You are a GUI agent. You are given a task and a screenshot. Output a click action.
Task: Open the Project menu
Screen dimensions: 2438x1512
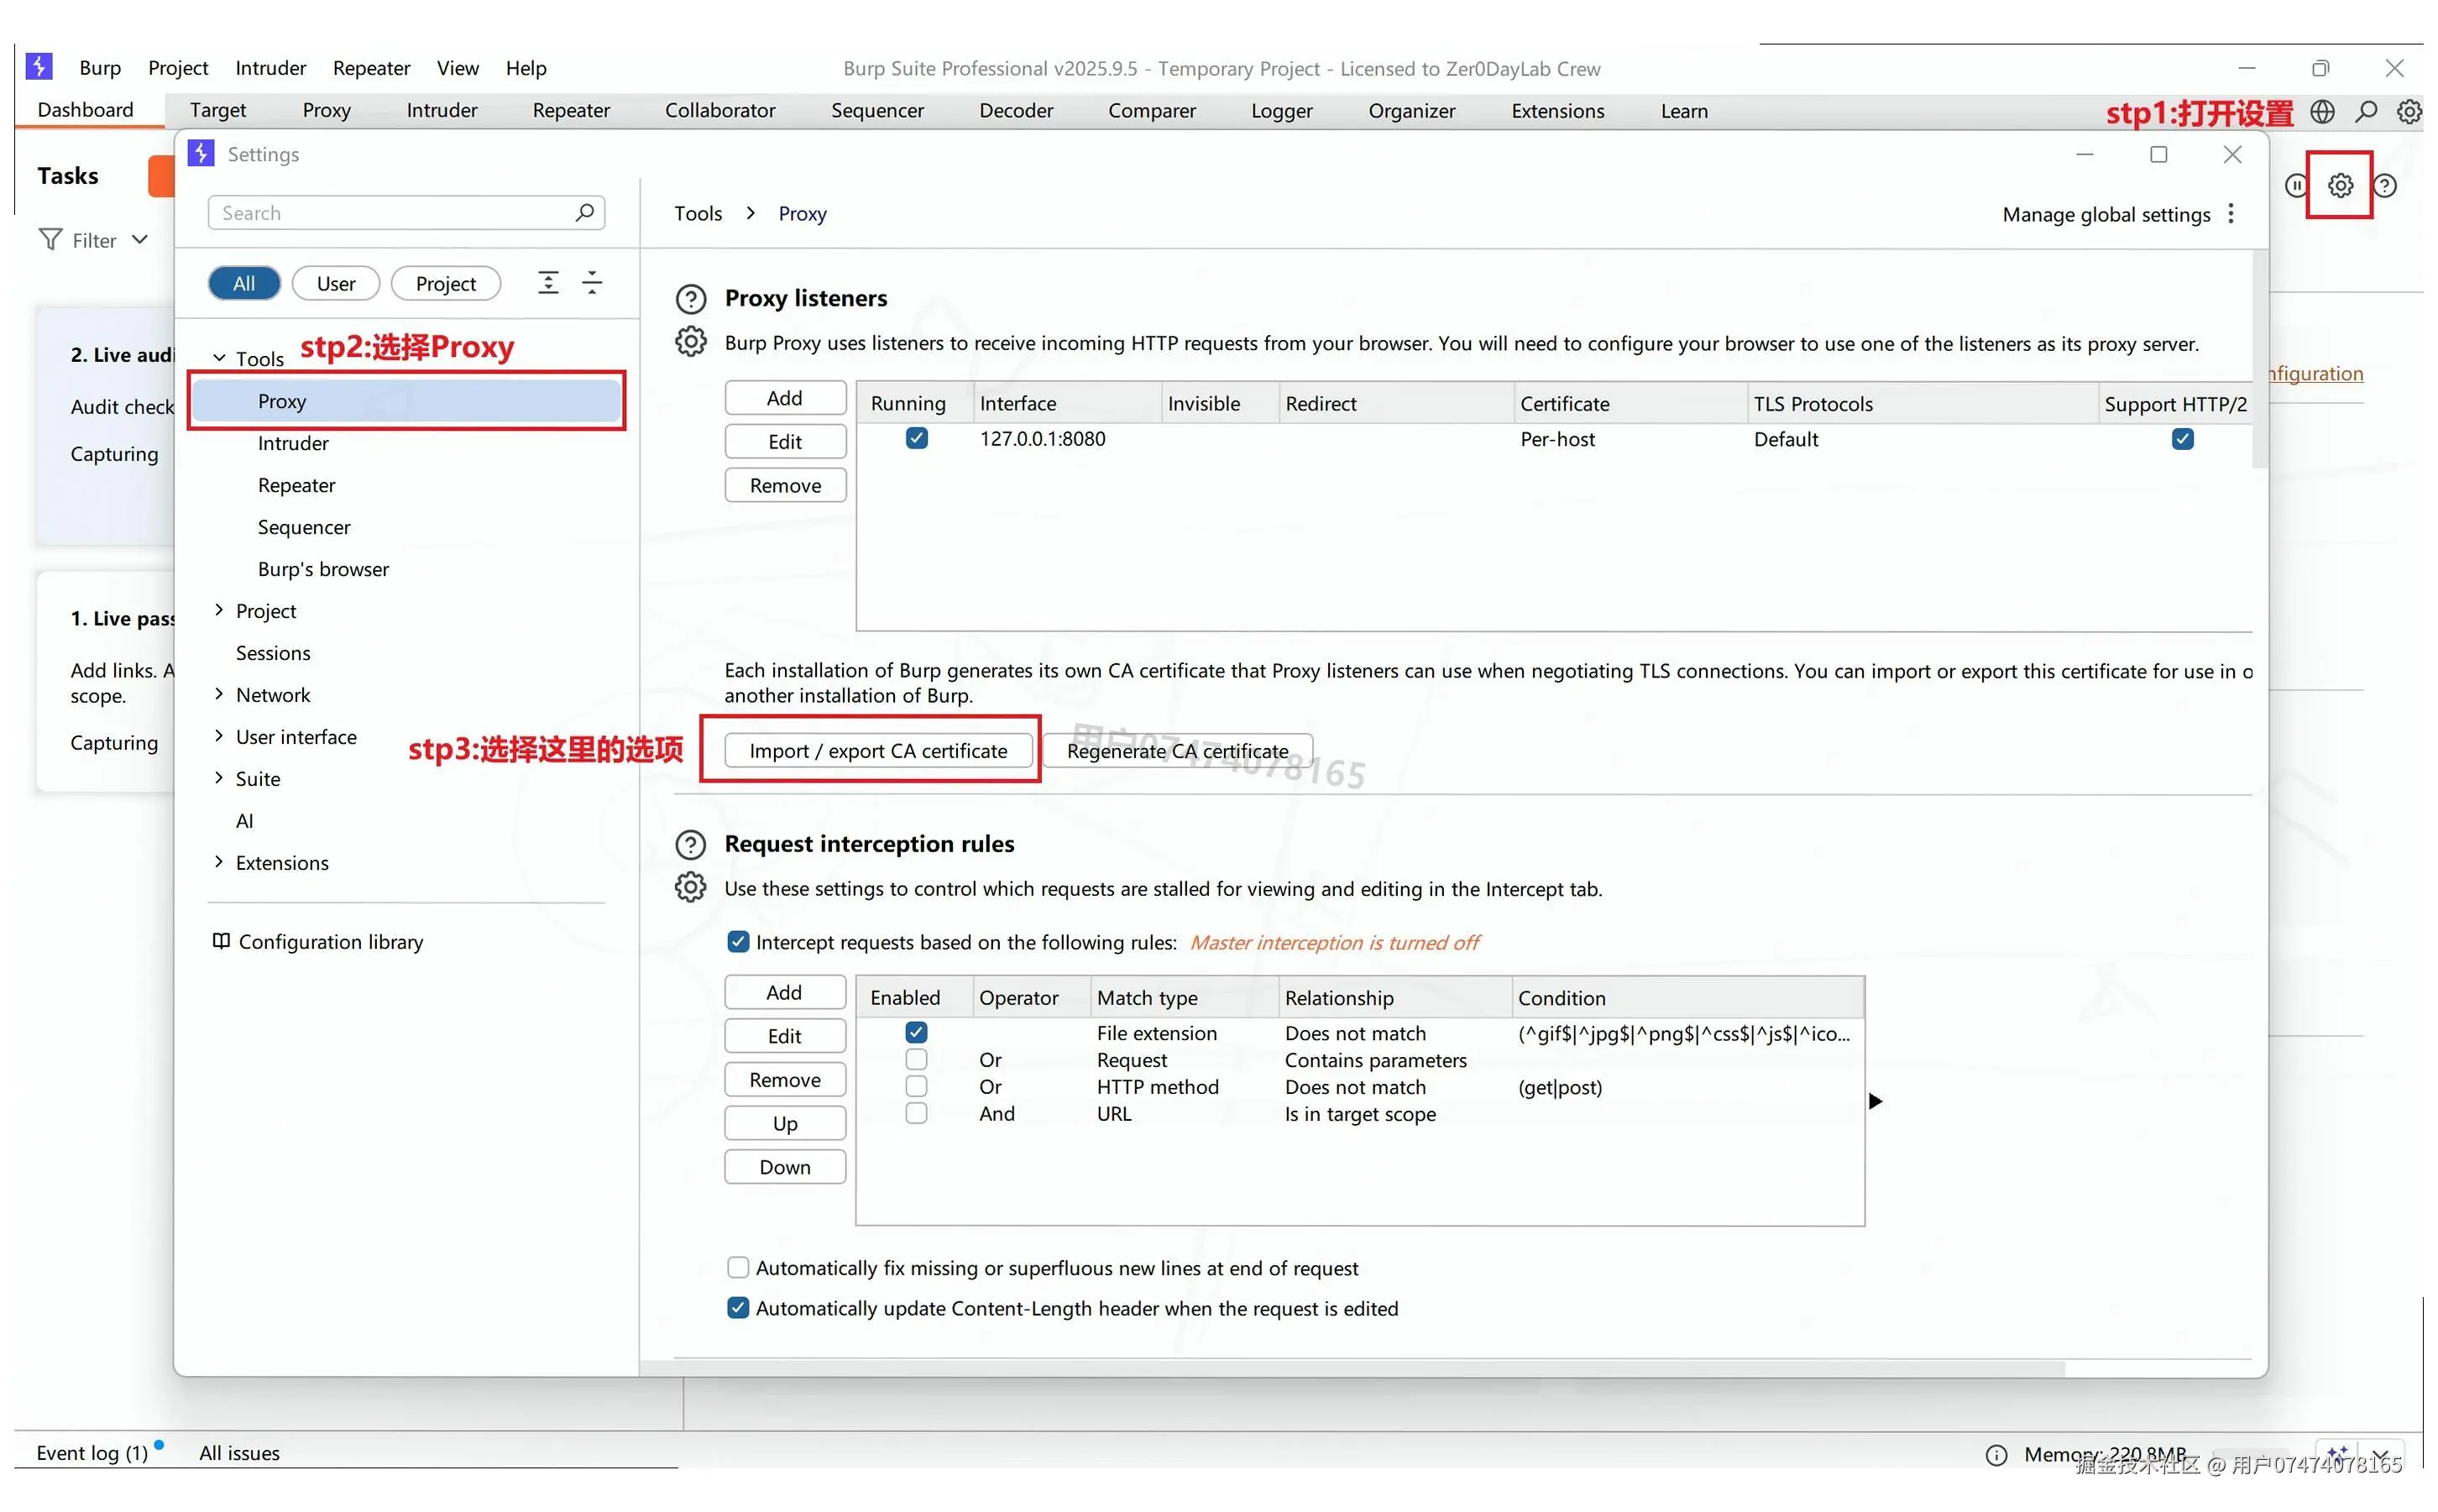pos(178,67)
